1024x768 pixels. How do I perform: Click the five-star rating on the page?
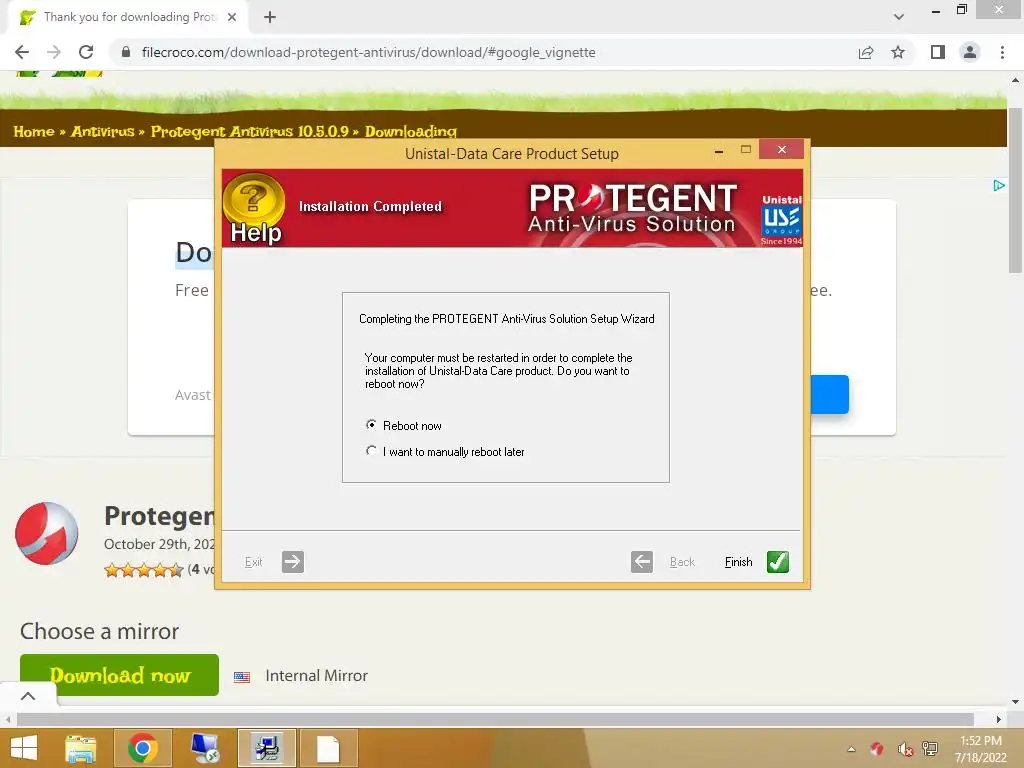tap(144, 570)
